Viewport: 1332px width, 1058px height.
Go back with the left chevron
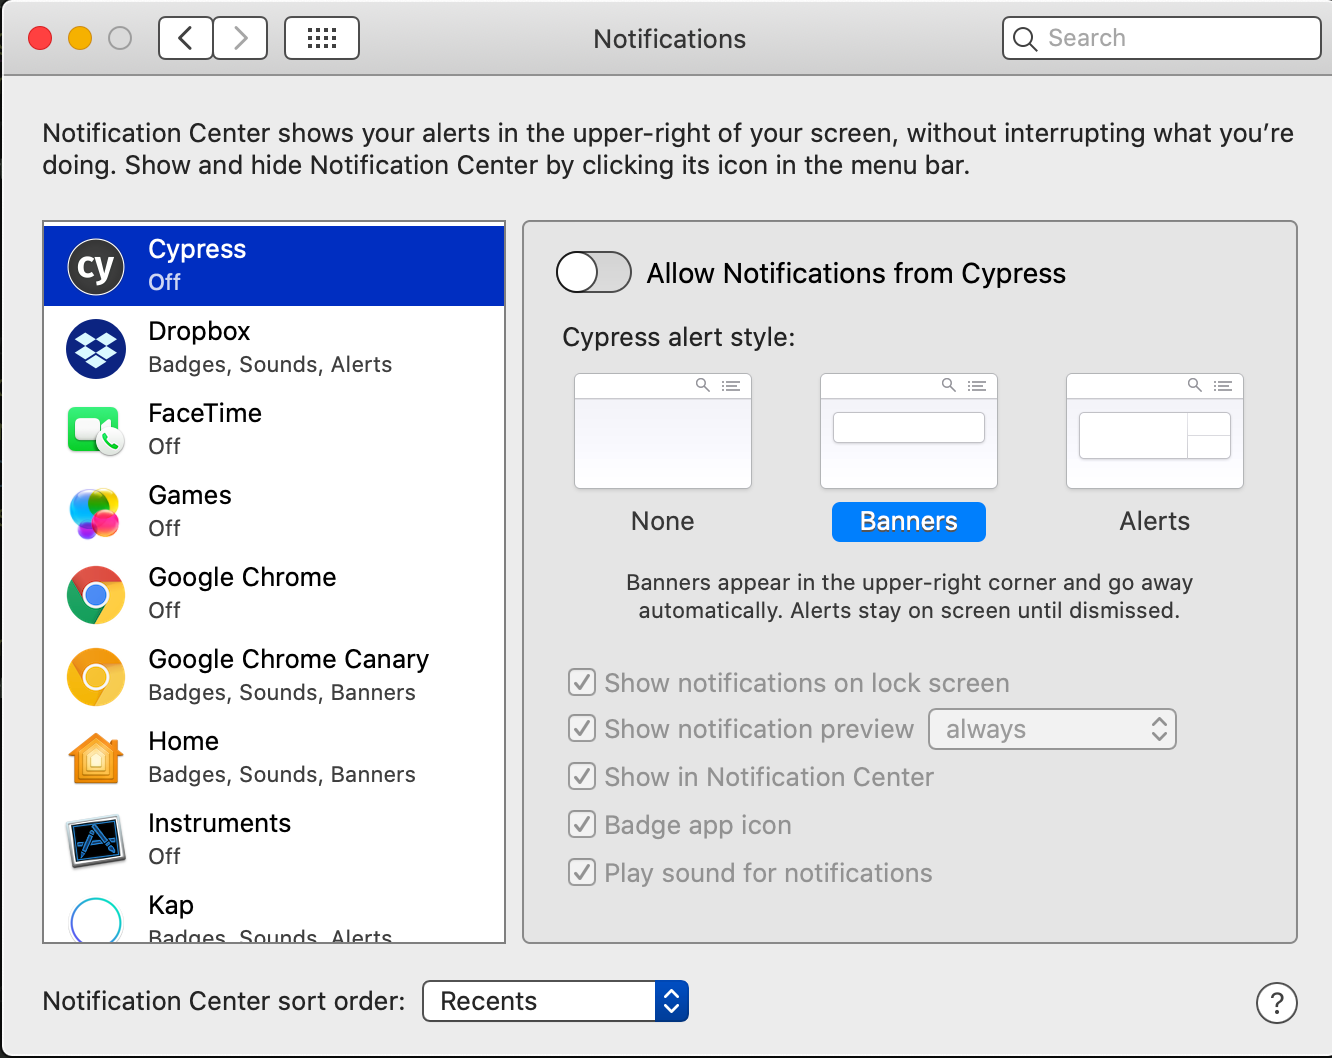tap(185, 38)
